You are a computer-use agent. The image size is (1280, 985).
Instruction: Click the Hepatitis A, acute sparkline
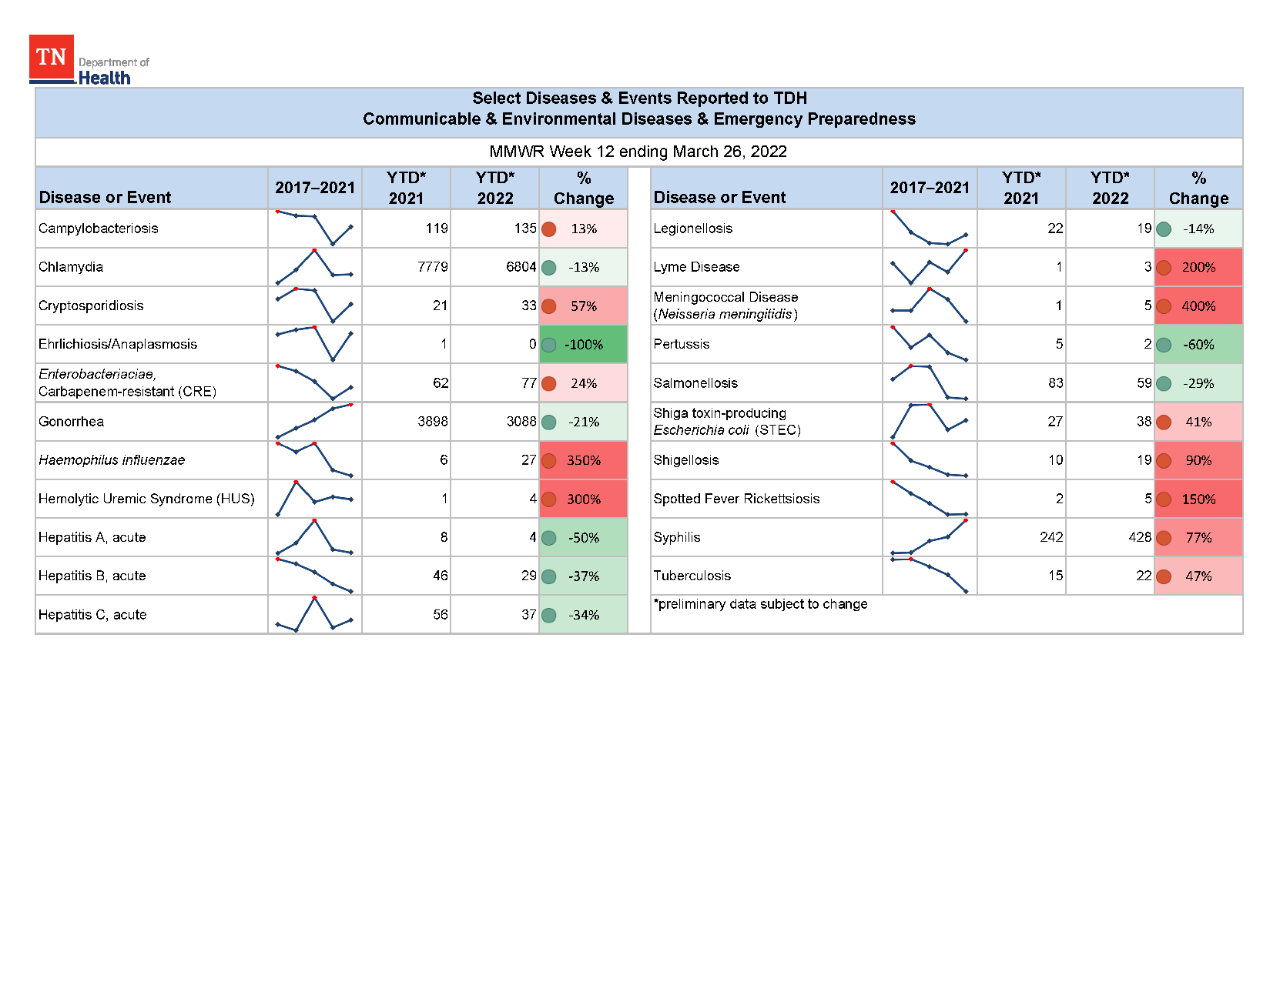point(315,537)
